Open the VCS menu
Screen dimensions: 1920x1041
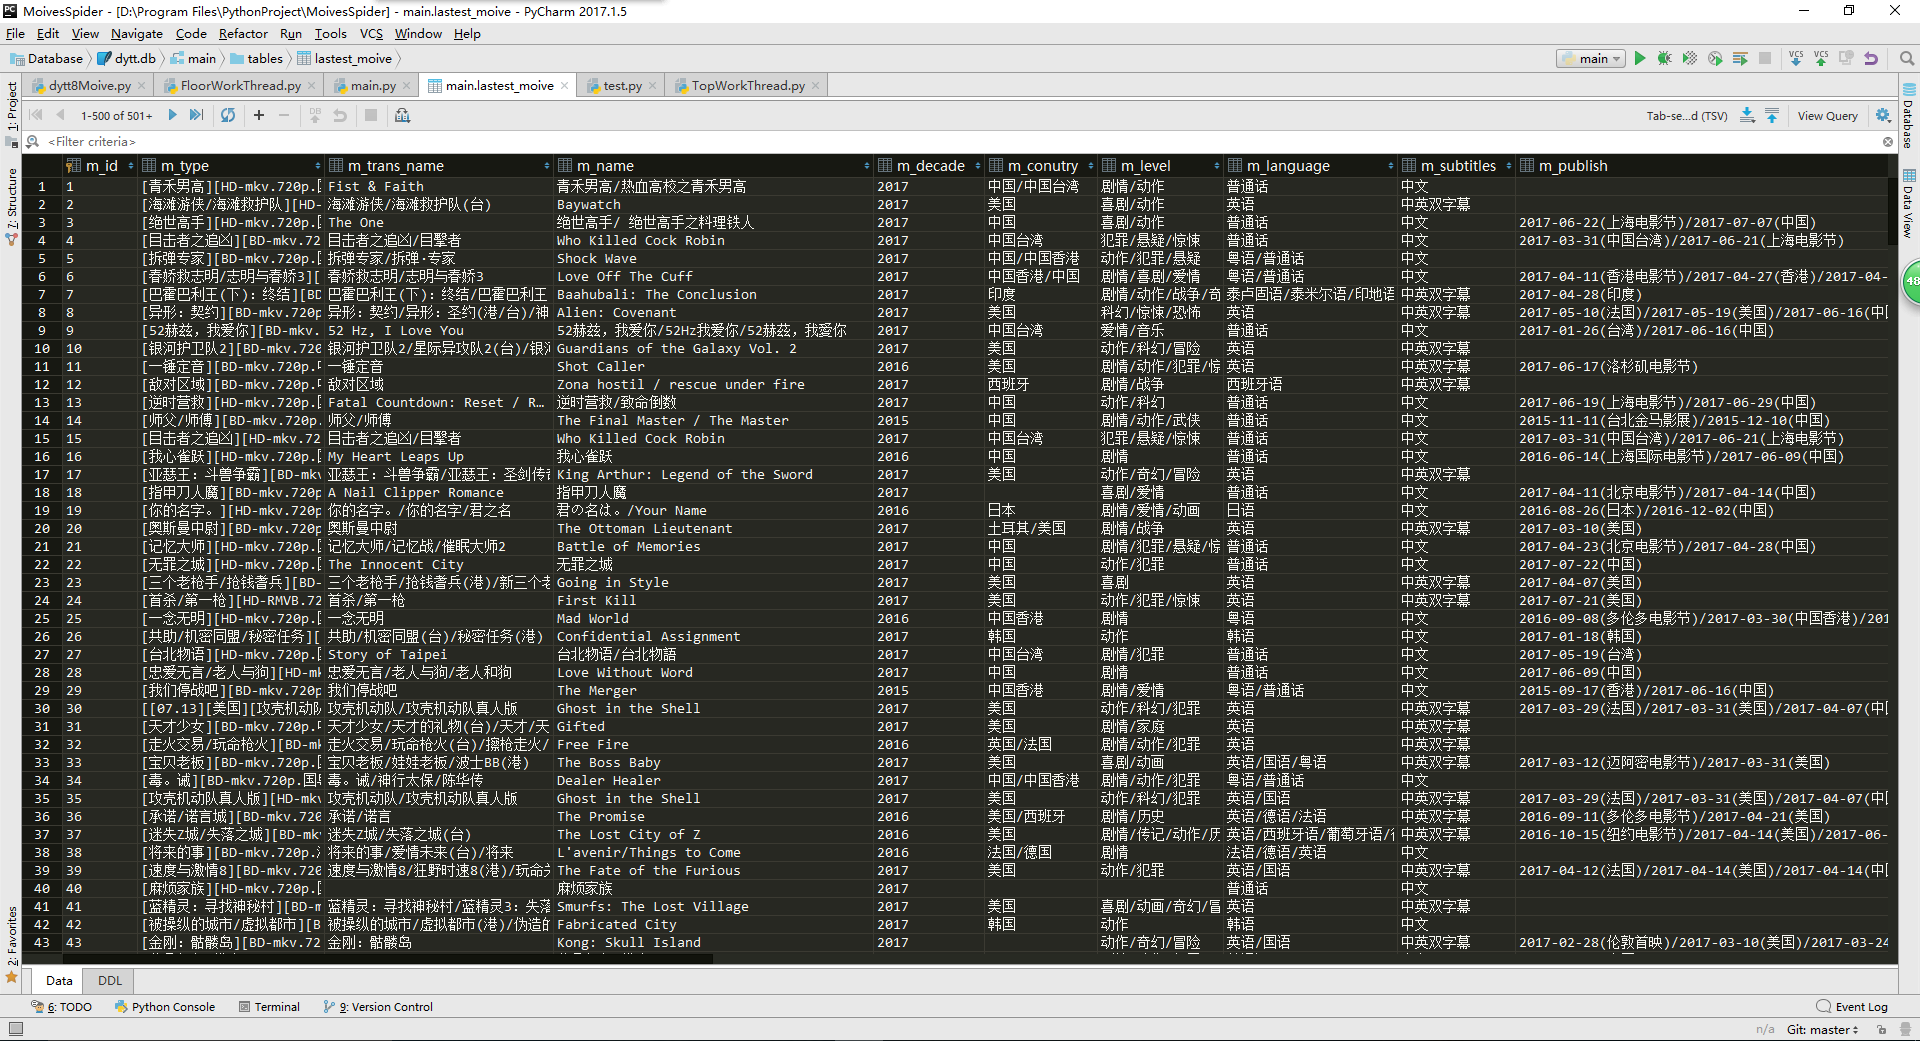coord(371,34)
